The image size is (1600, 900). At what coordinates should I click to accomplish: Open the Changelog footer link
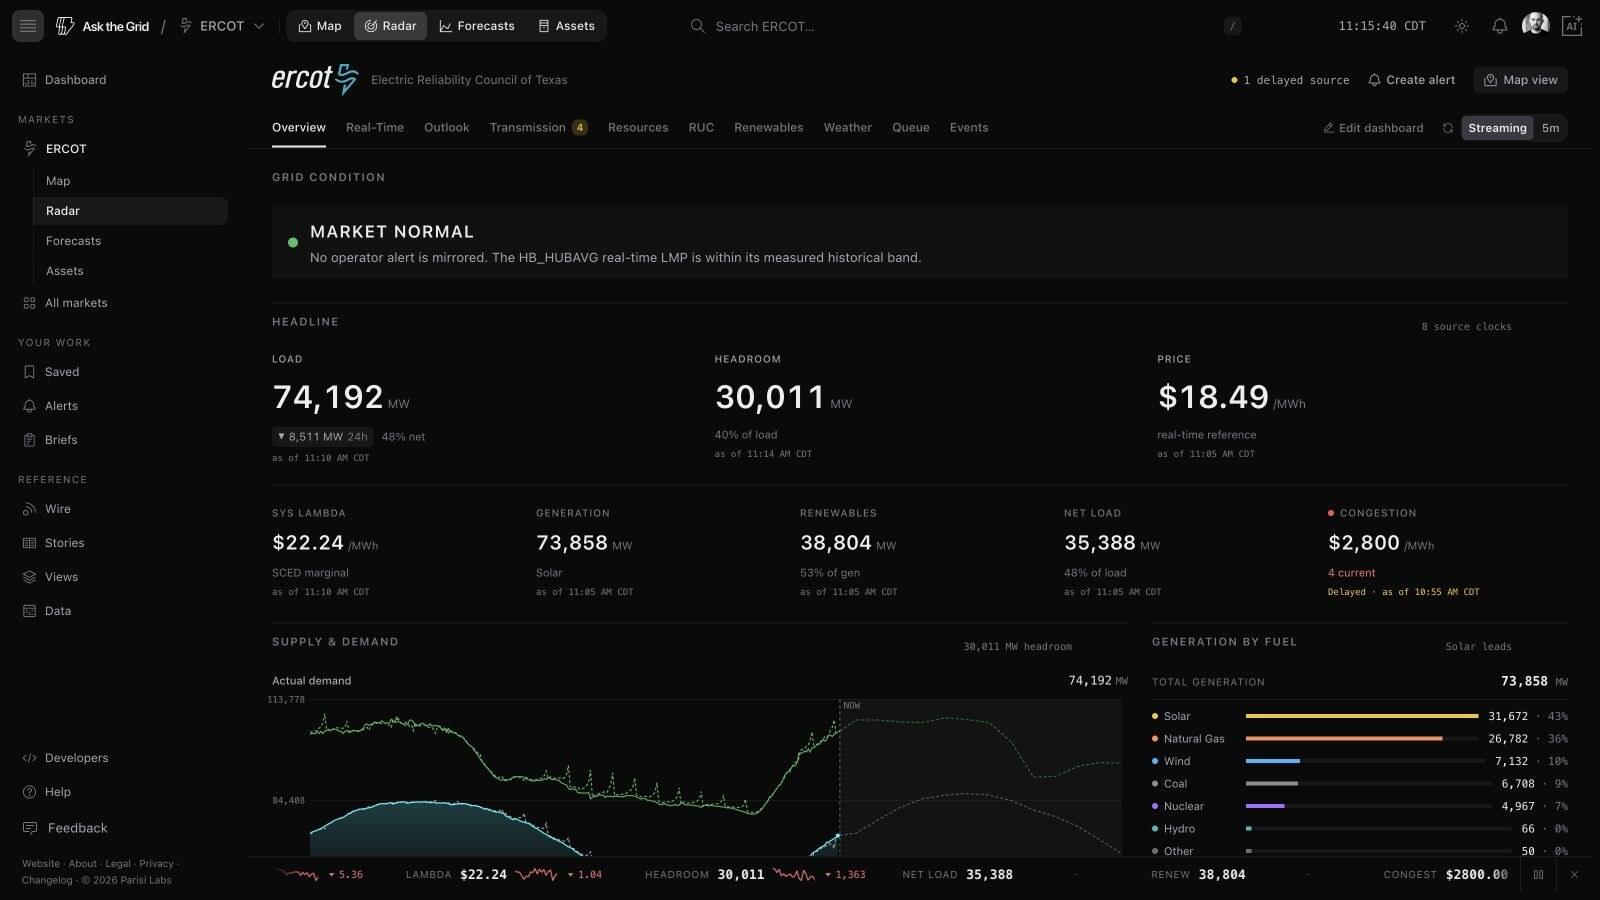click(47, 881)
